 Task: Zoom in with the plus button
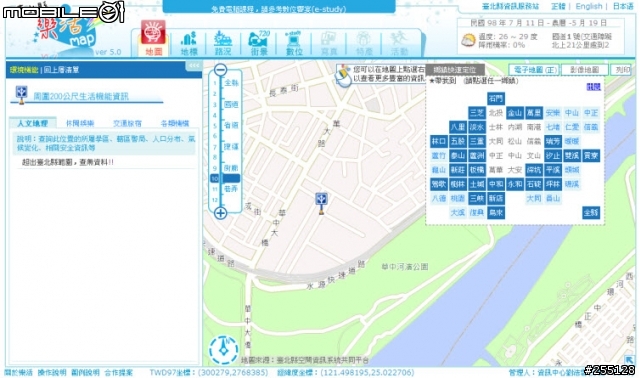coord(220,213)
